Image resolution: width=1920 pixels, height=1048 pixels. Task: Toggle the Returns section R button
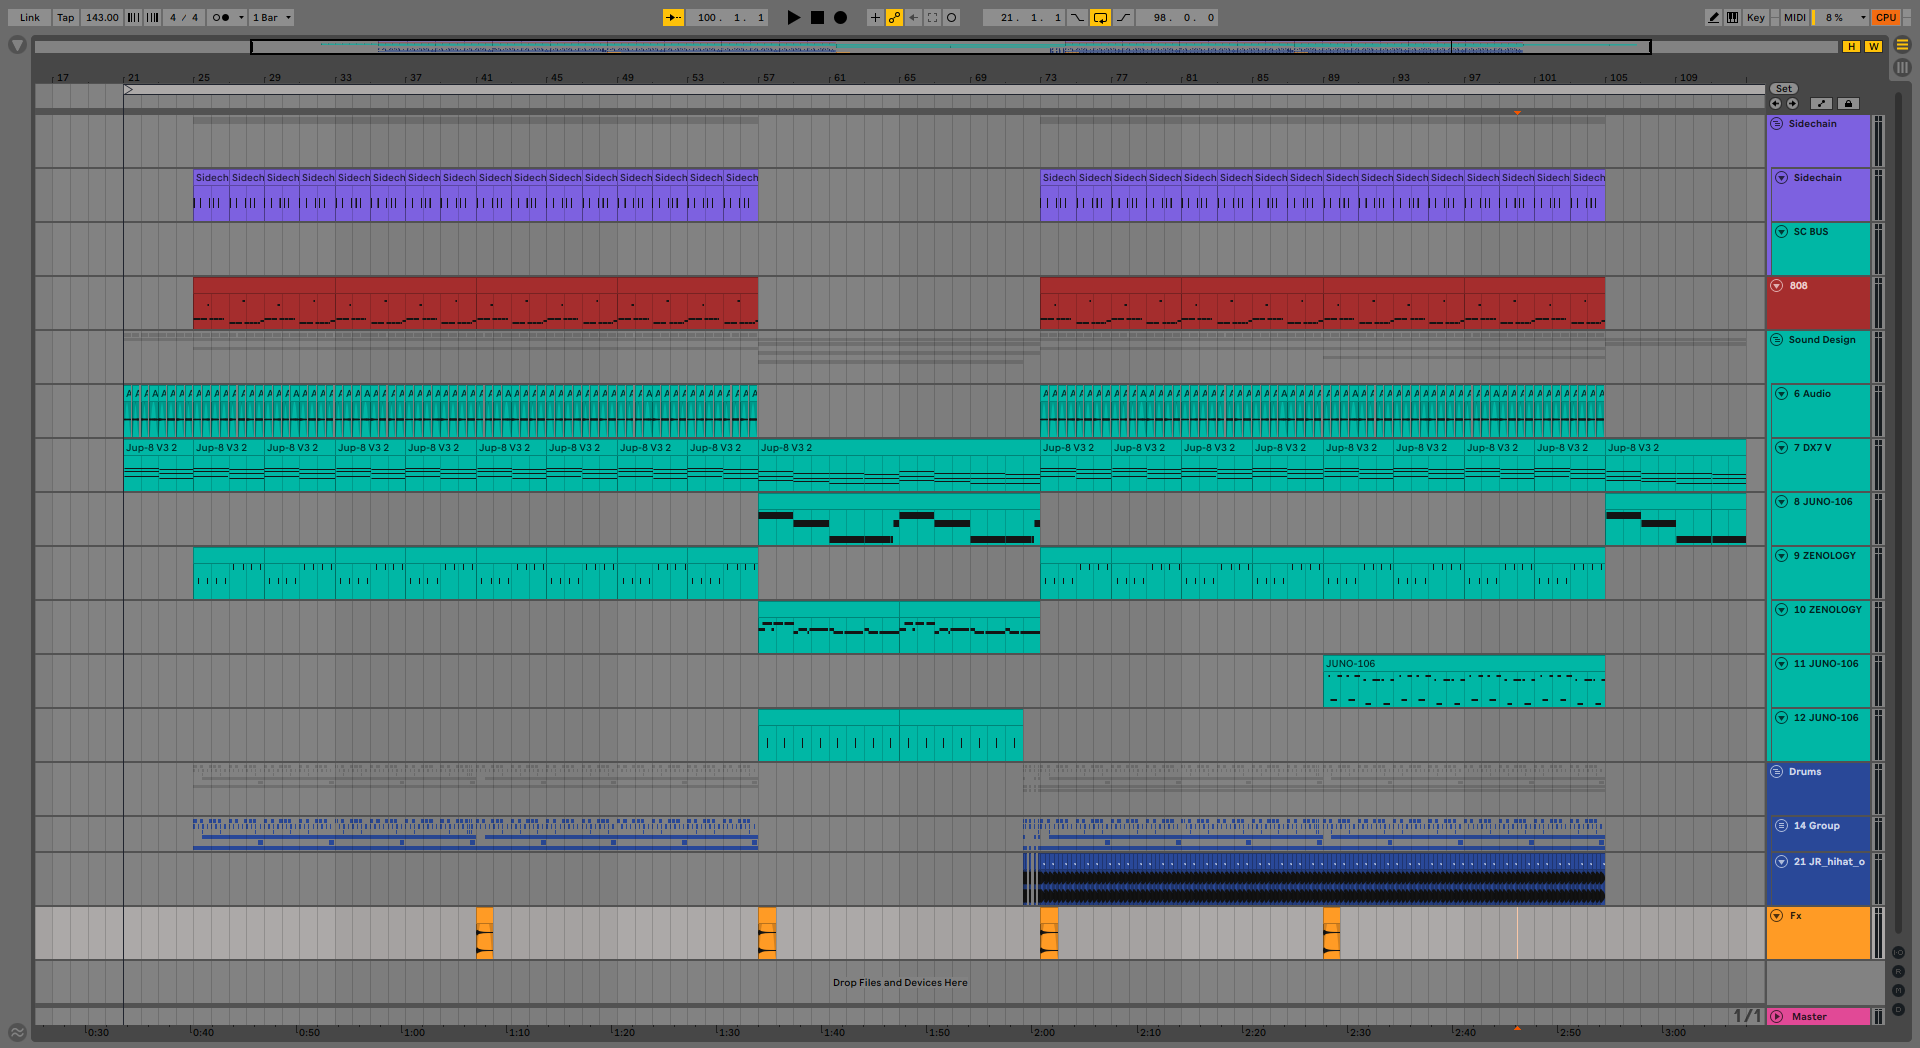(x=1899, y=972)
